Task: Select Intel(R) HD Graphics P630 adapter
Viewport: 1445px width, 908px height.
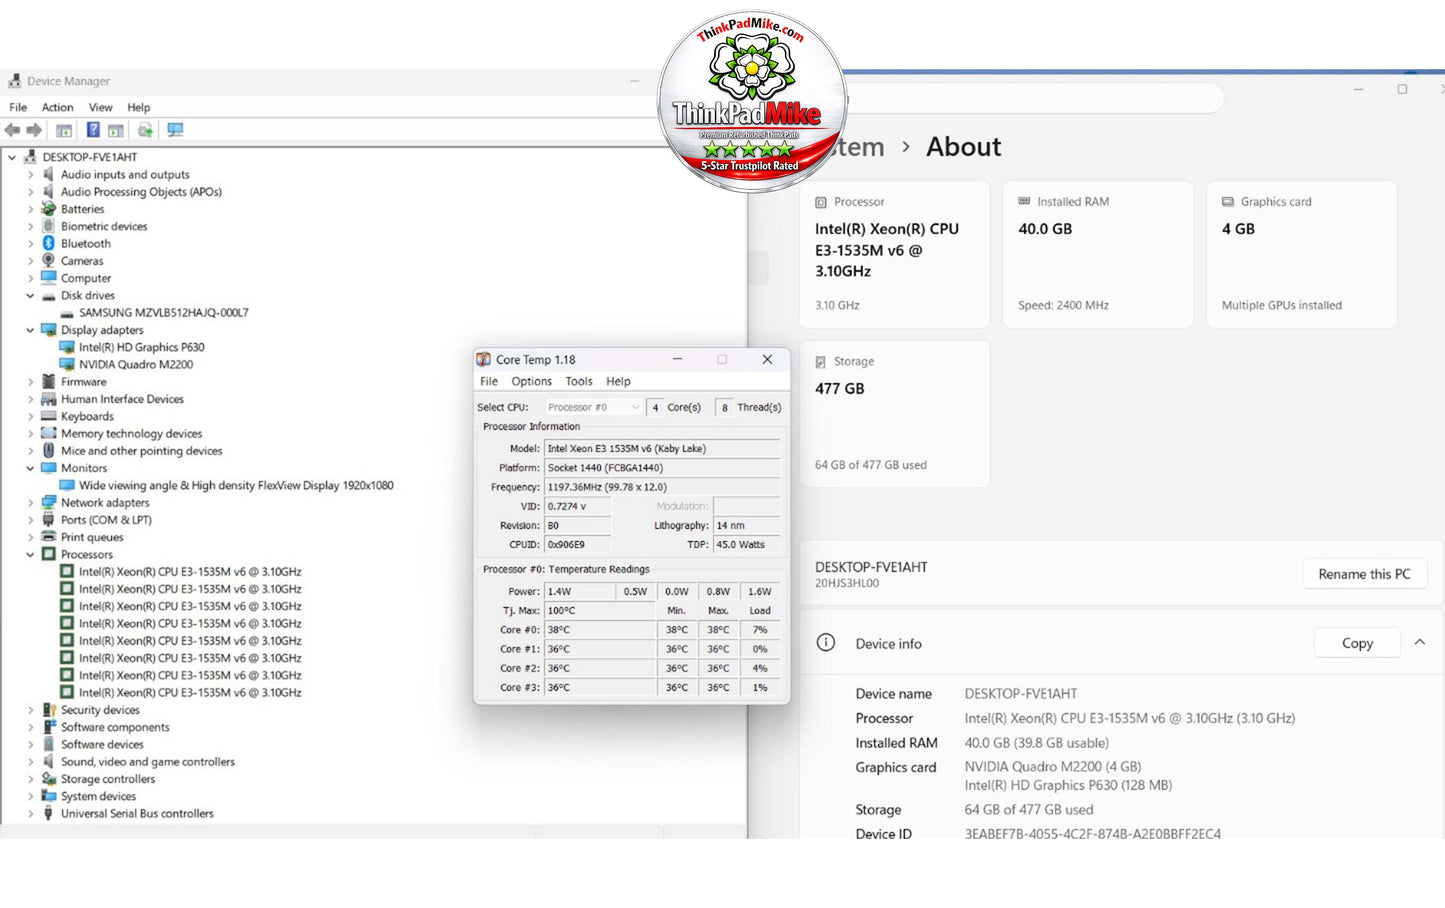Action: click(x=142, y=347)
